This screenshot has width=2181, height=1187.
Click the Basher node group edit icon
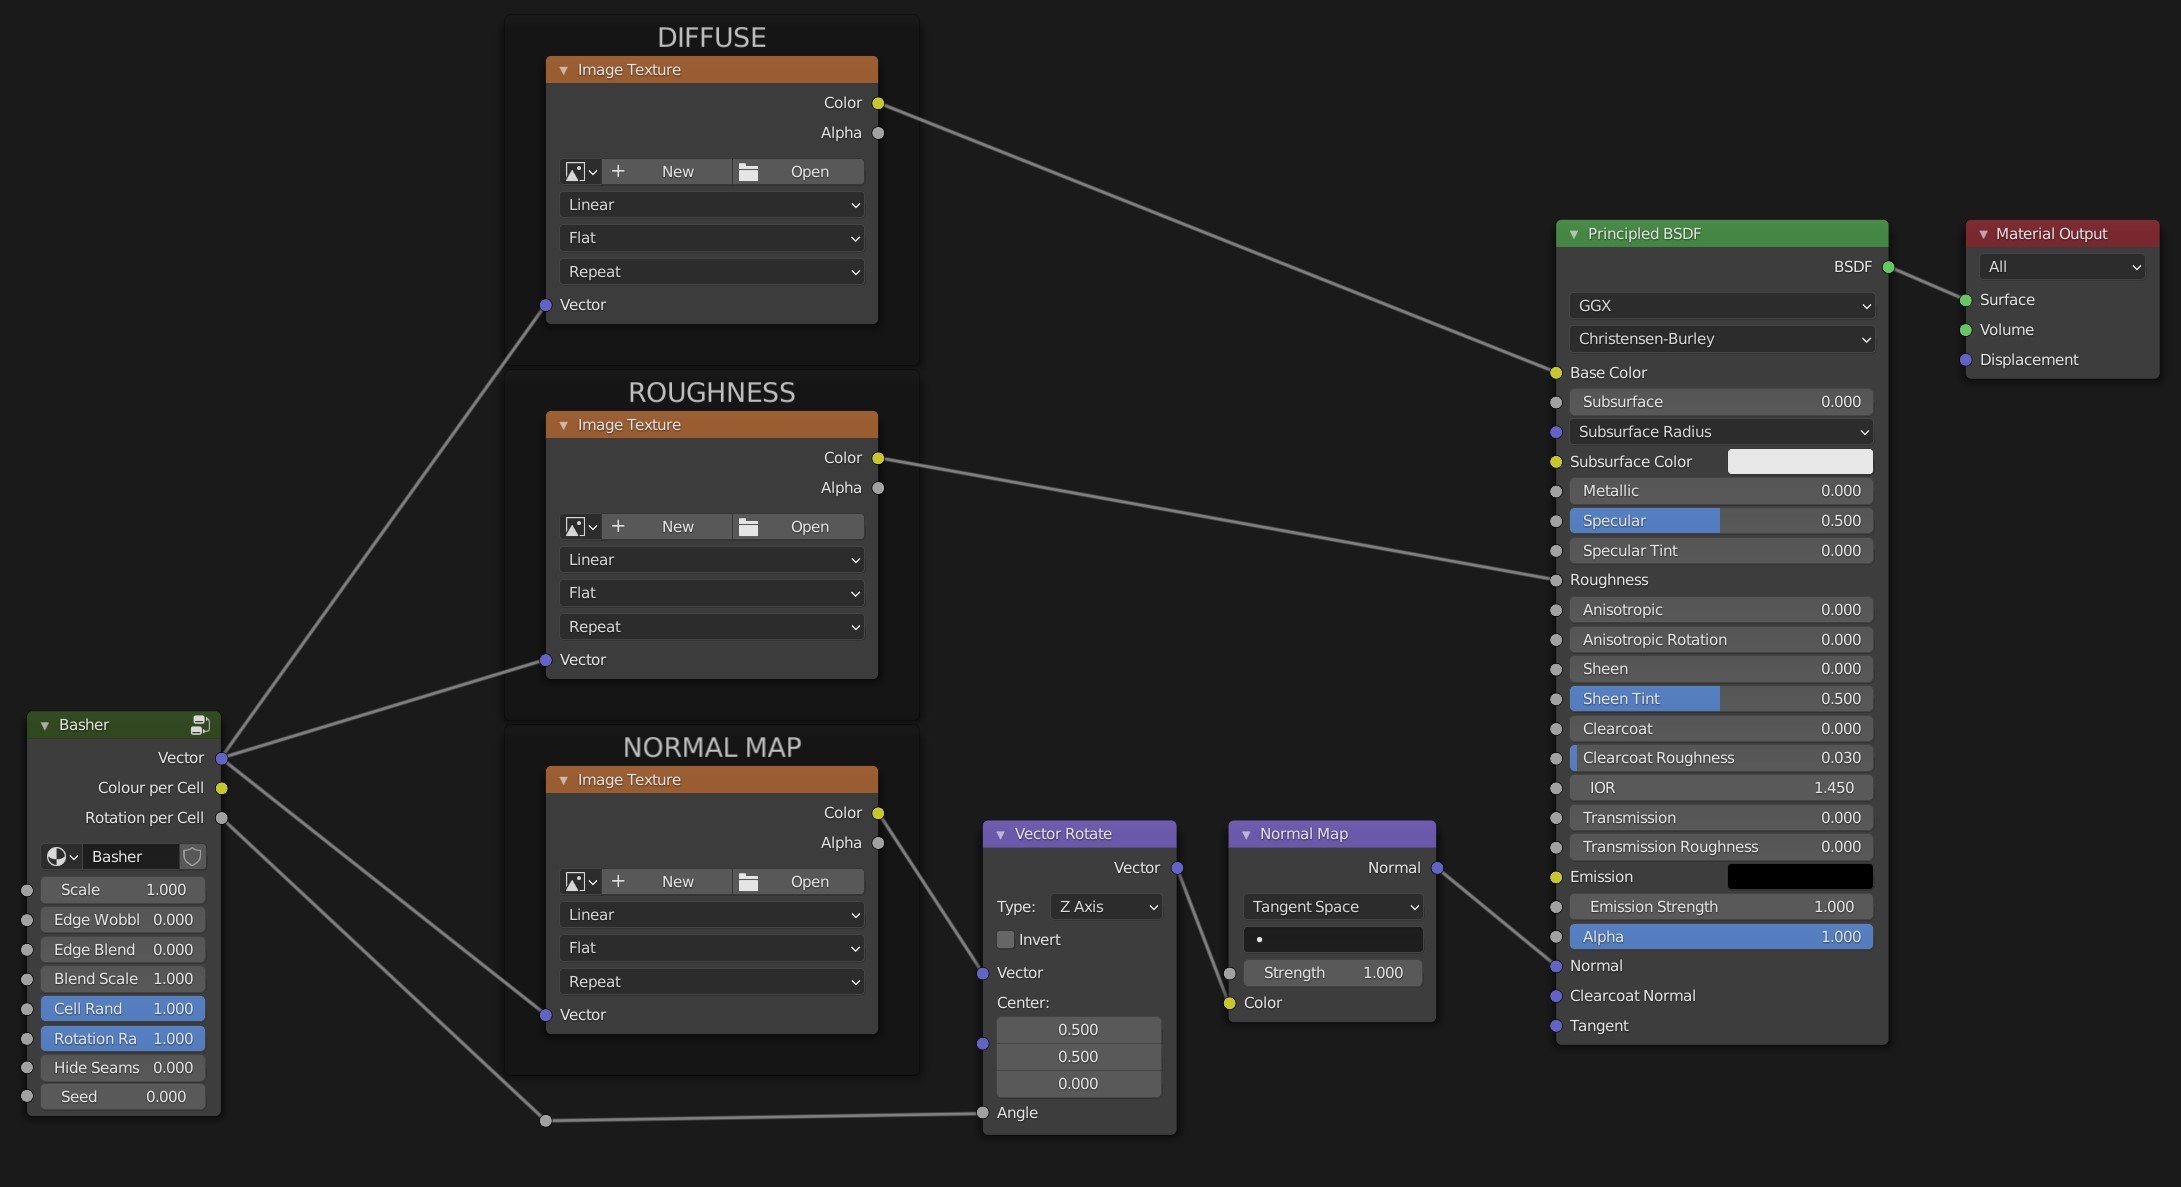[x=200, y=725]
